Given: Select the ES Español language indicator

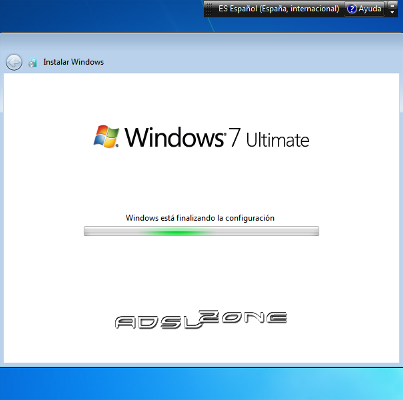Looking at the screenshot, I should [279, 9].
